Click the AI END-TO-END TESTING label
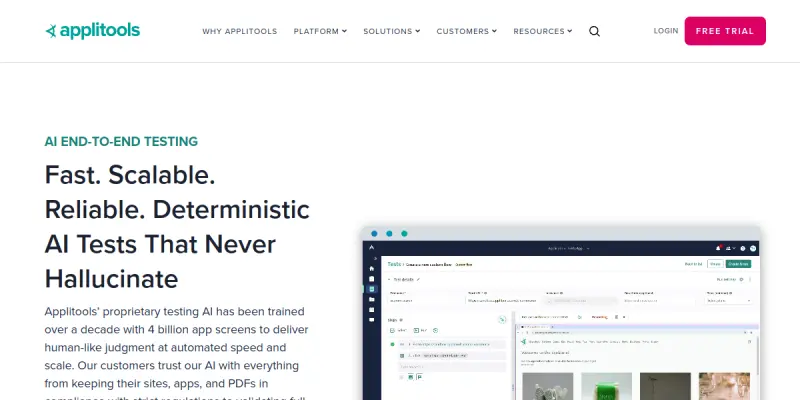800x400 pixels. point(121,141)
